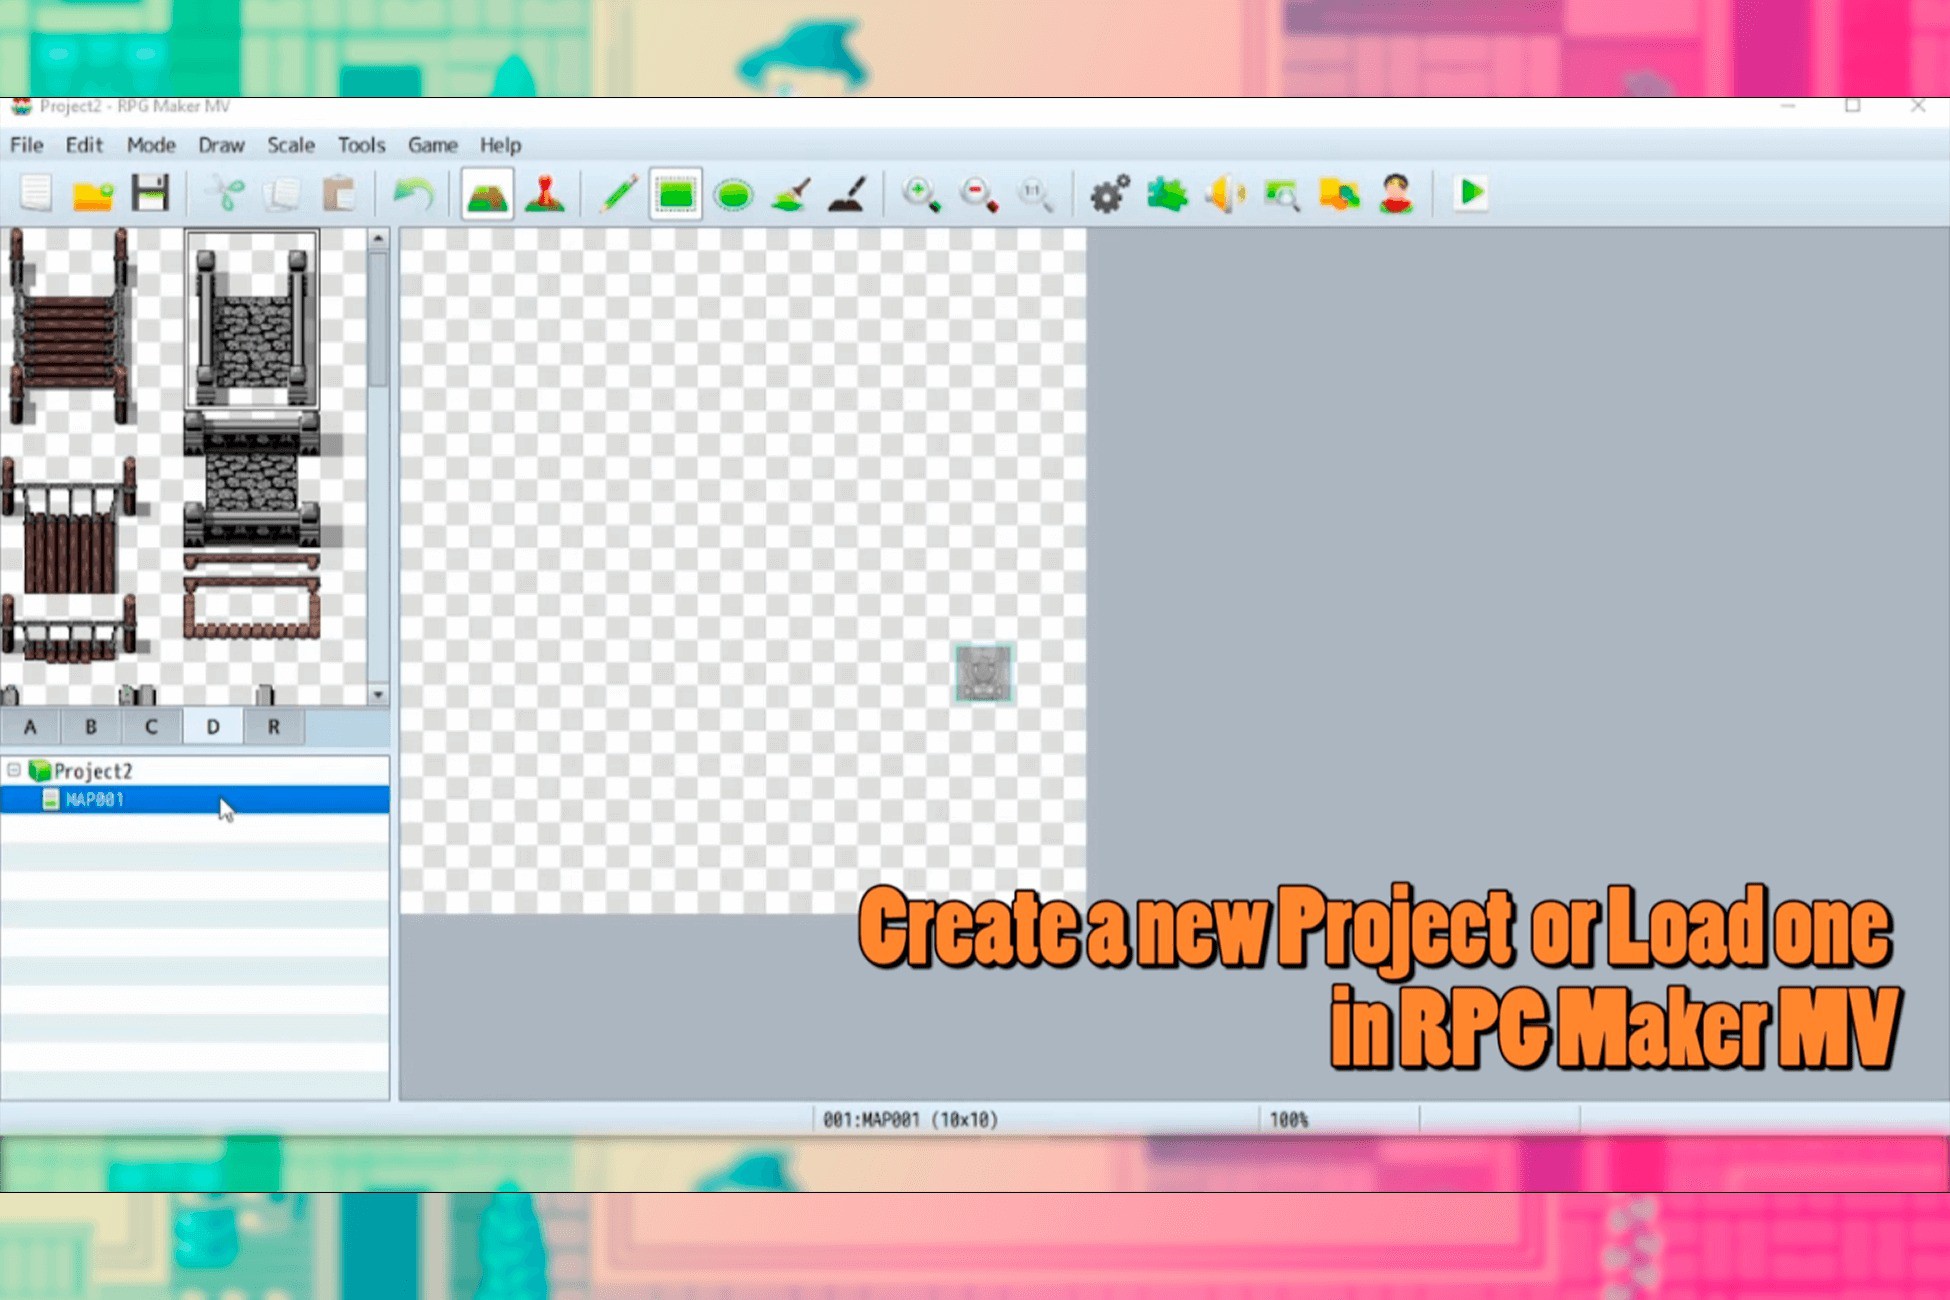The height and width of the screenshot is (1300, 1950).
Task: Open the Resource Manager icon
Action: pos(1339,193)
